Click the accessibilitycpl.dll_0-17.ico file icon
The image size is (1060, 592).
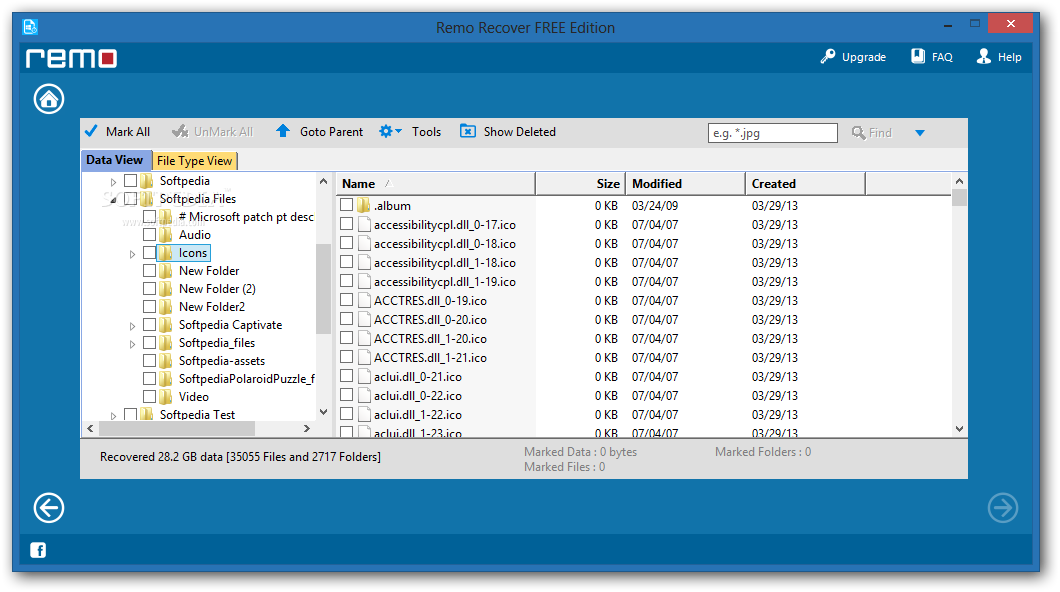pos(364,224)
